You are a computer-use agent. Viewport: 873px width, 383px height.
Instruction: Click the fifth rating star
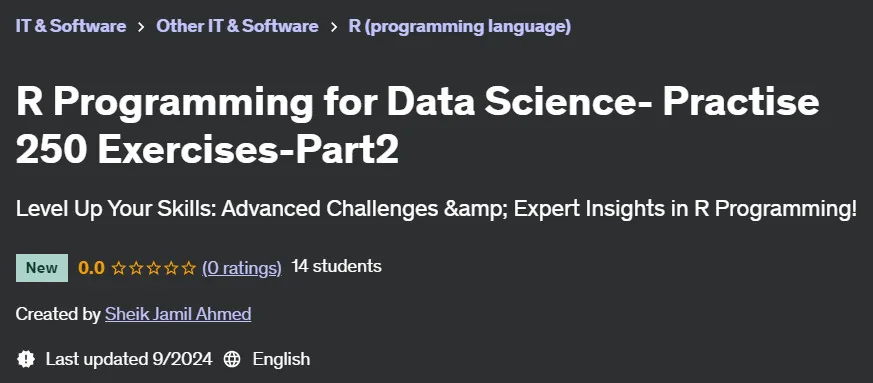(x=189, y=268)
